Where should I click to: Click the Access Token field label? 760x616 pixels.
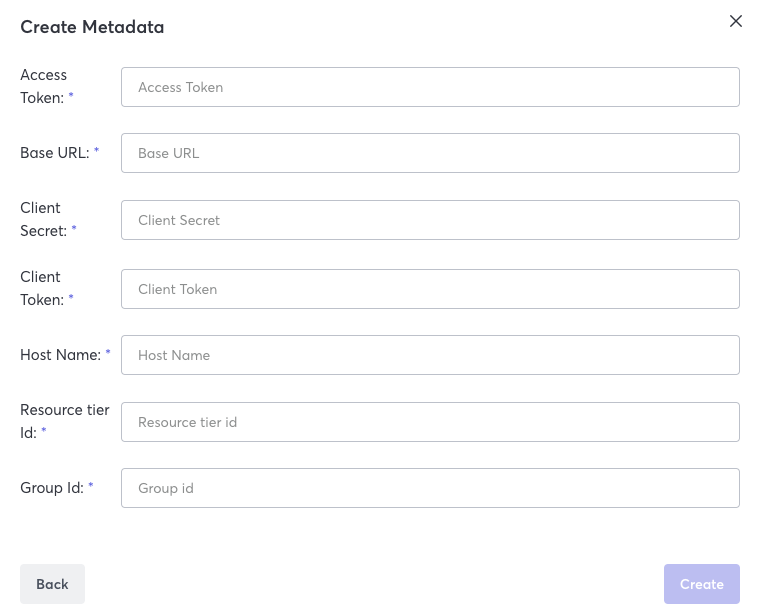point(43,86)
